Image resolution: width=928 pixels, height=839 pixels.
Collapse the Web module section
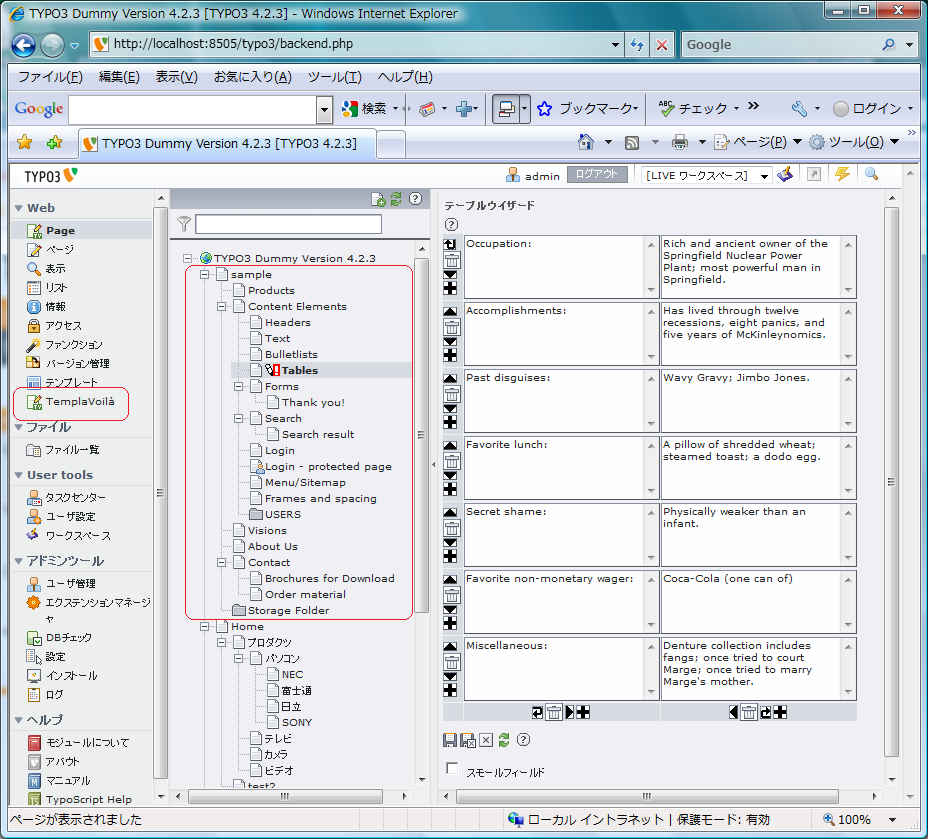[19, 208]
